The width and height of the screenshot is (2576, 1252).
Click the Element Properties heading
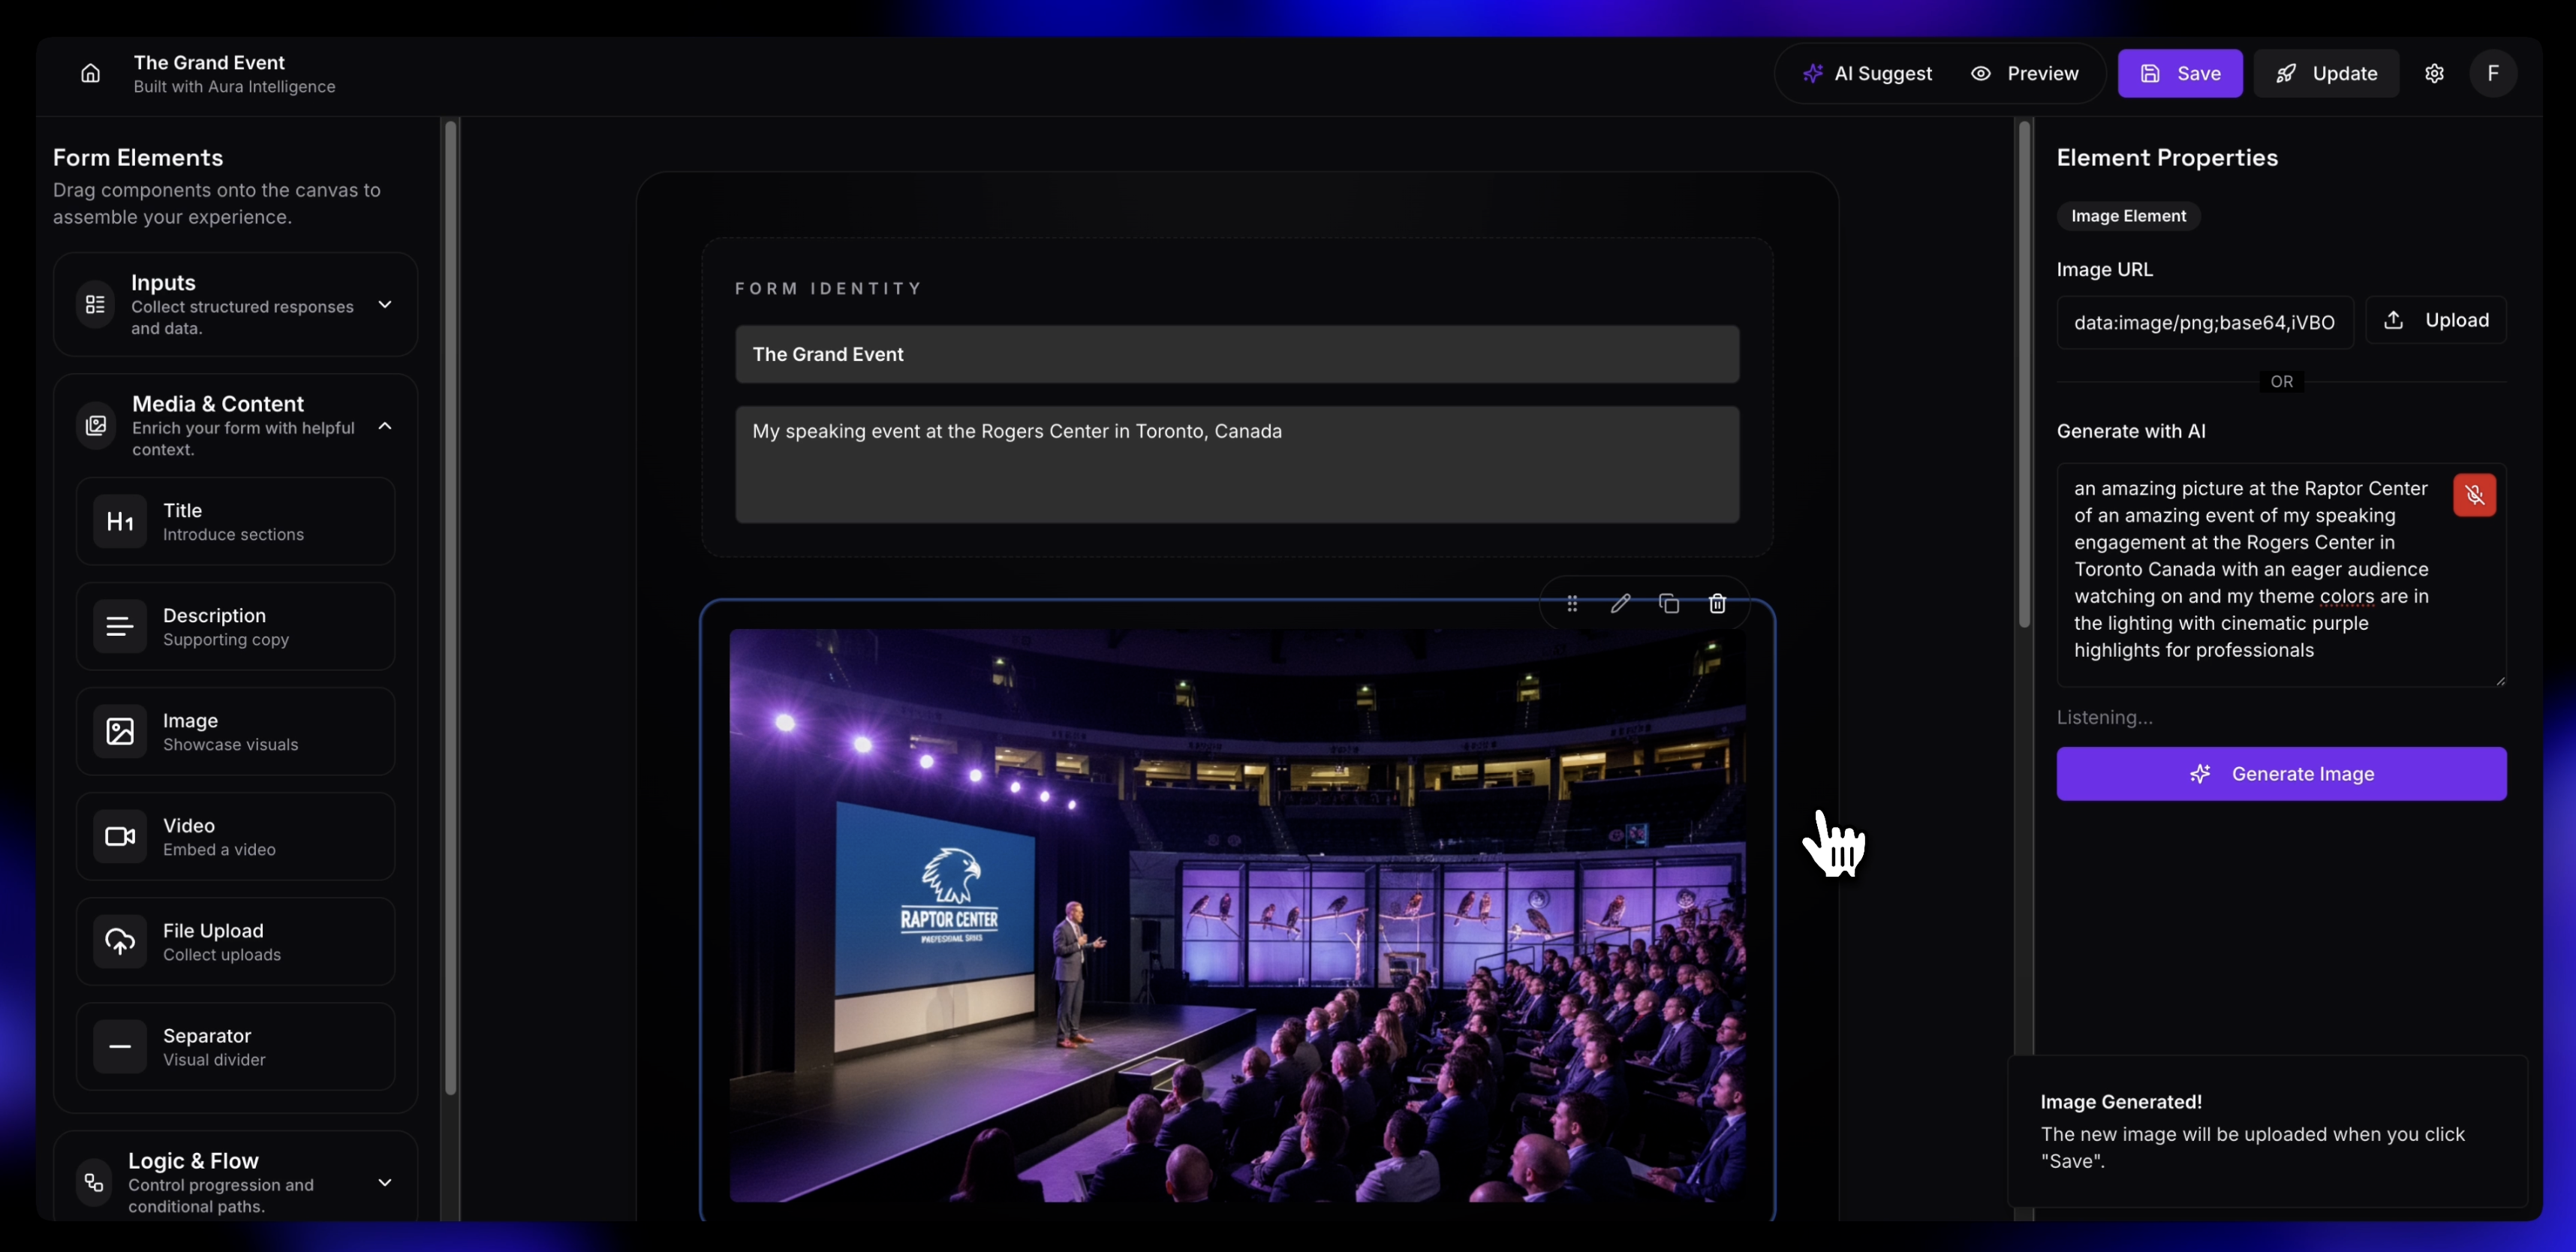(2167, 157)
